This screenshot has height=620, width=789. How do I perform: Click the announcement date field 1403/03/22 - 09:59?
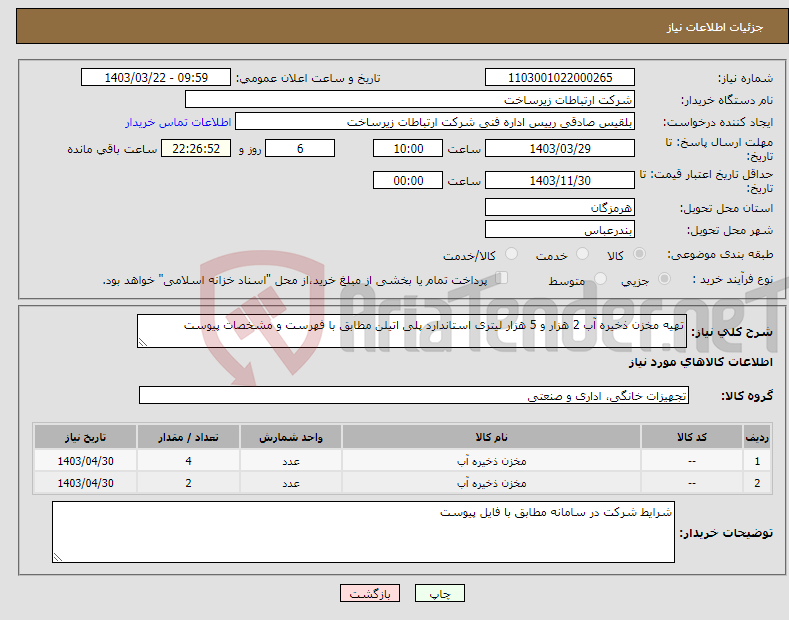[x=156, y=78]
